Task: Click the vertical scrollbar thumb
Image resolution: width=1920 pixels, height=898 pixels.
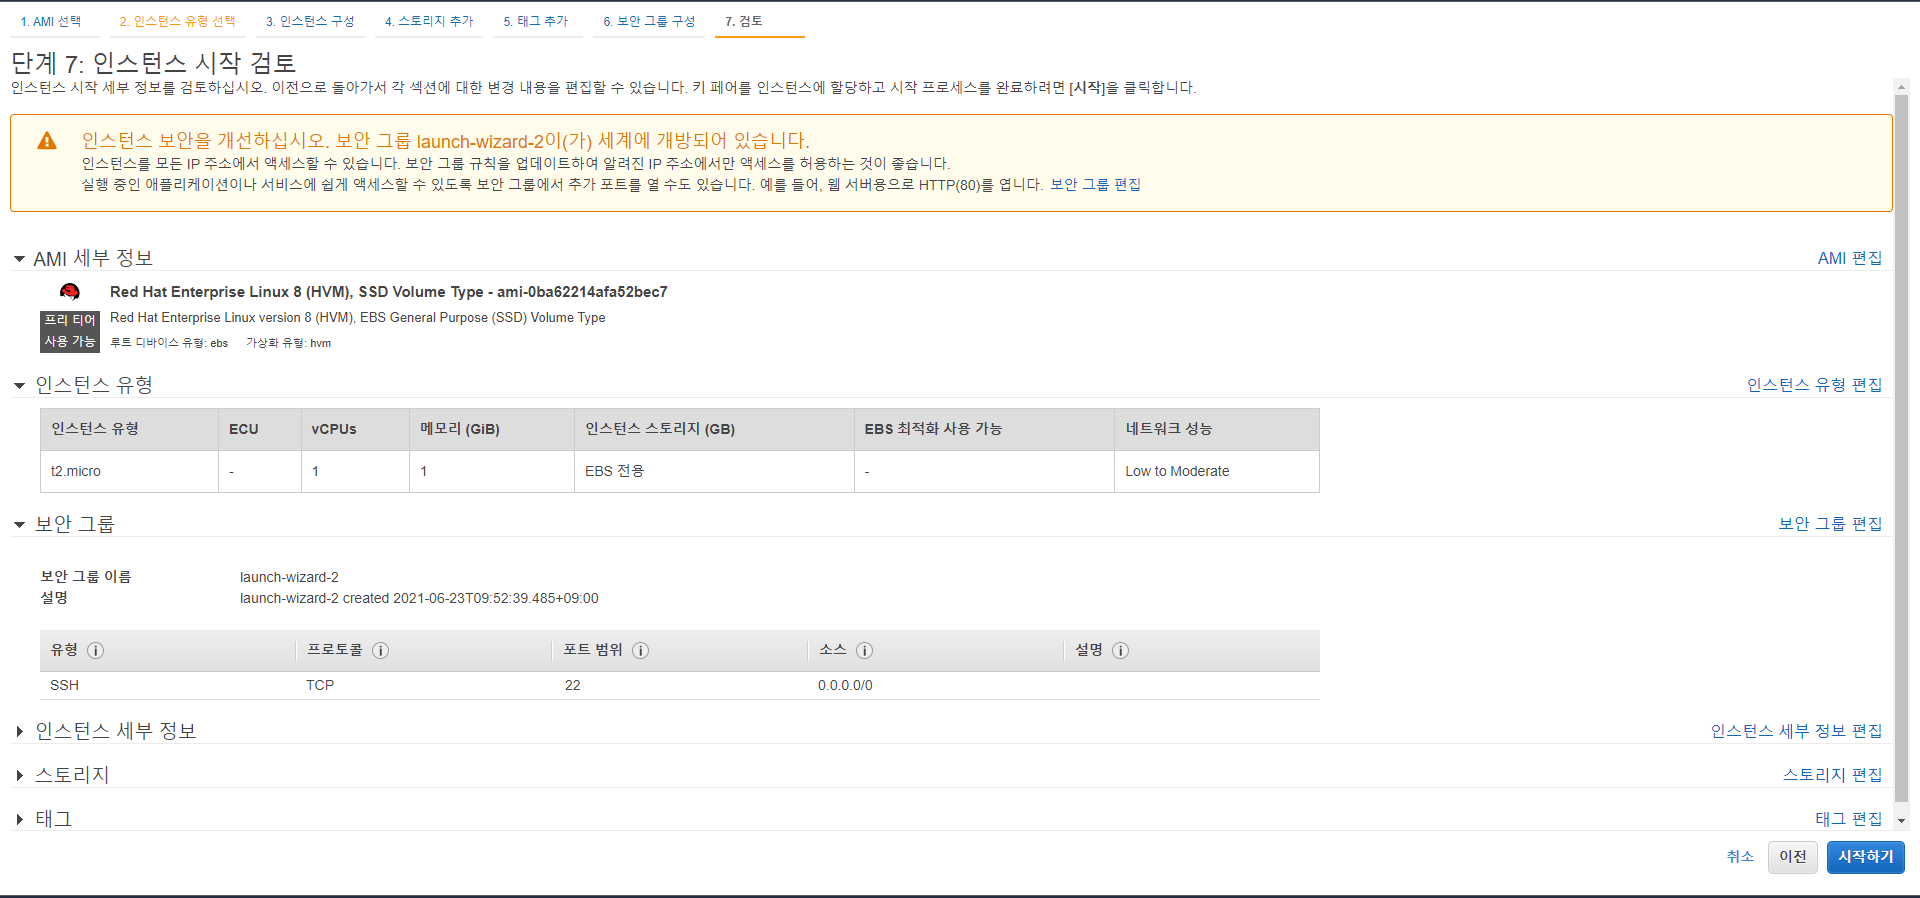Action: 1901,448
